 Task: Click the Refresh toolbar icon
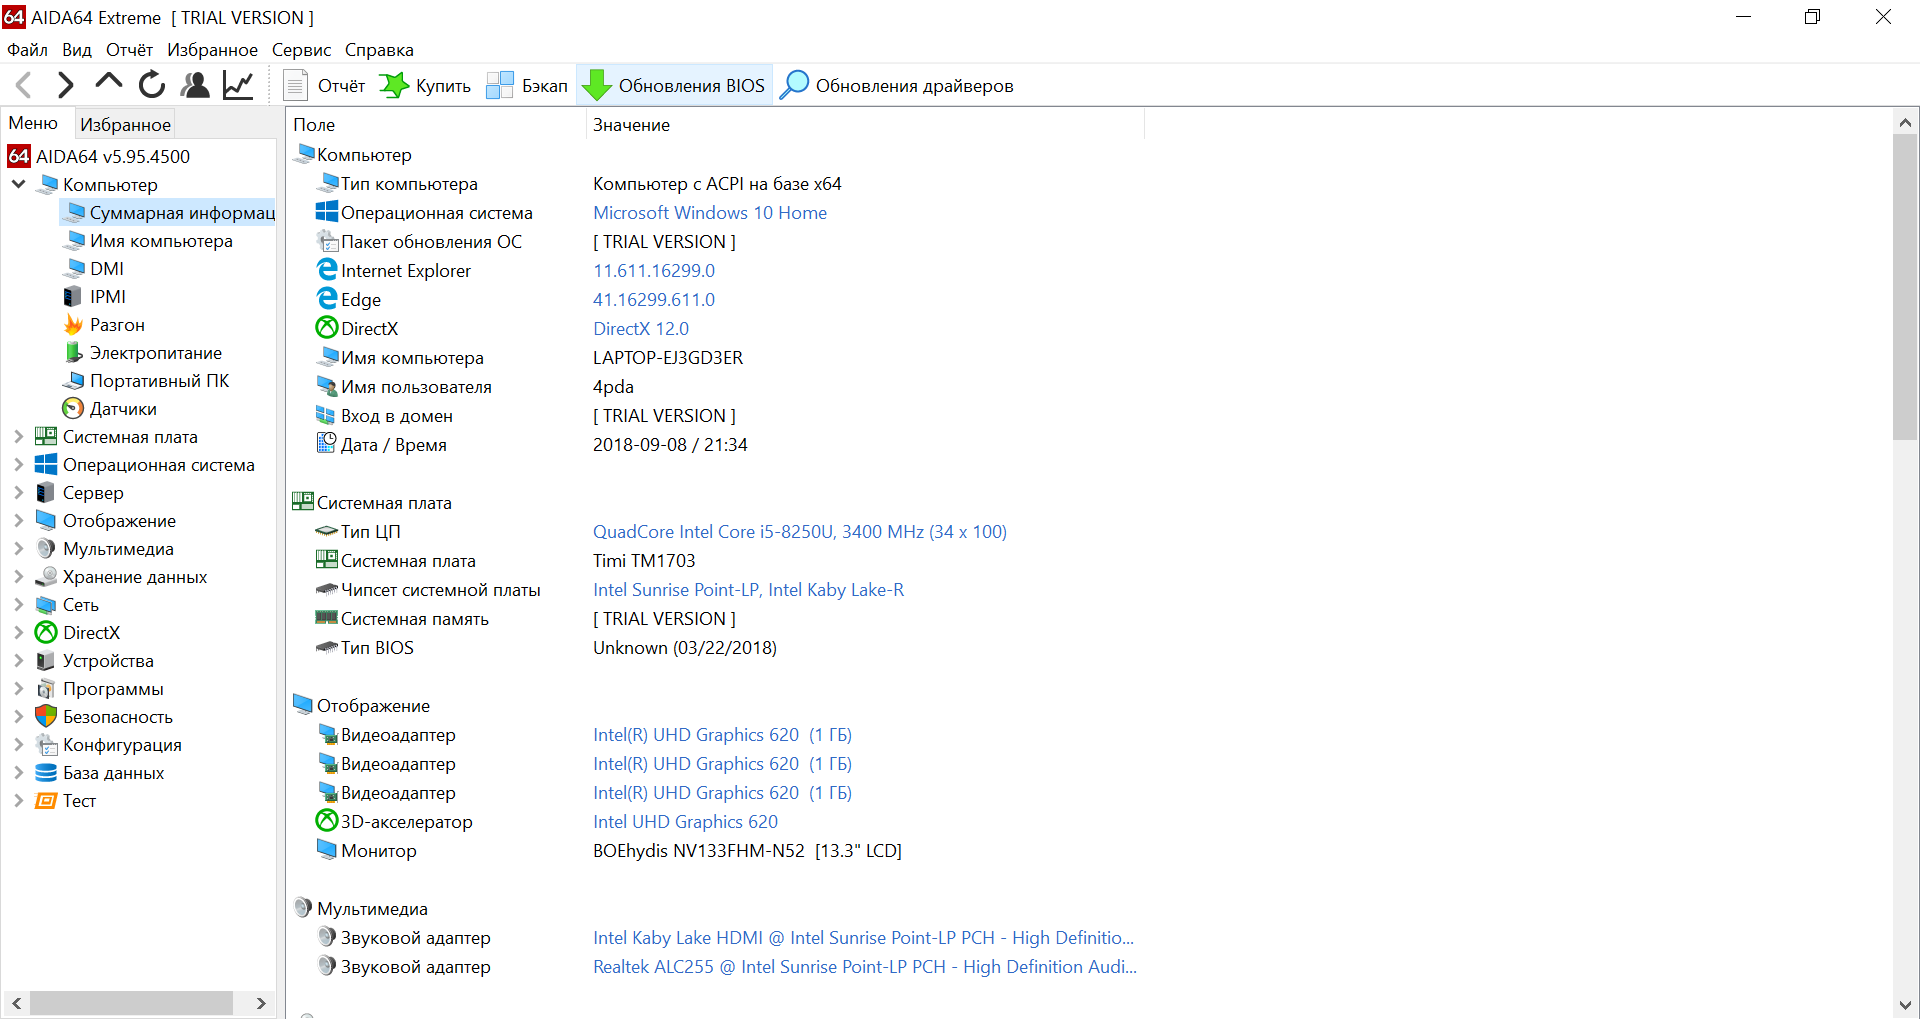(152, 85)
